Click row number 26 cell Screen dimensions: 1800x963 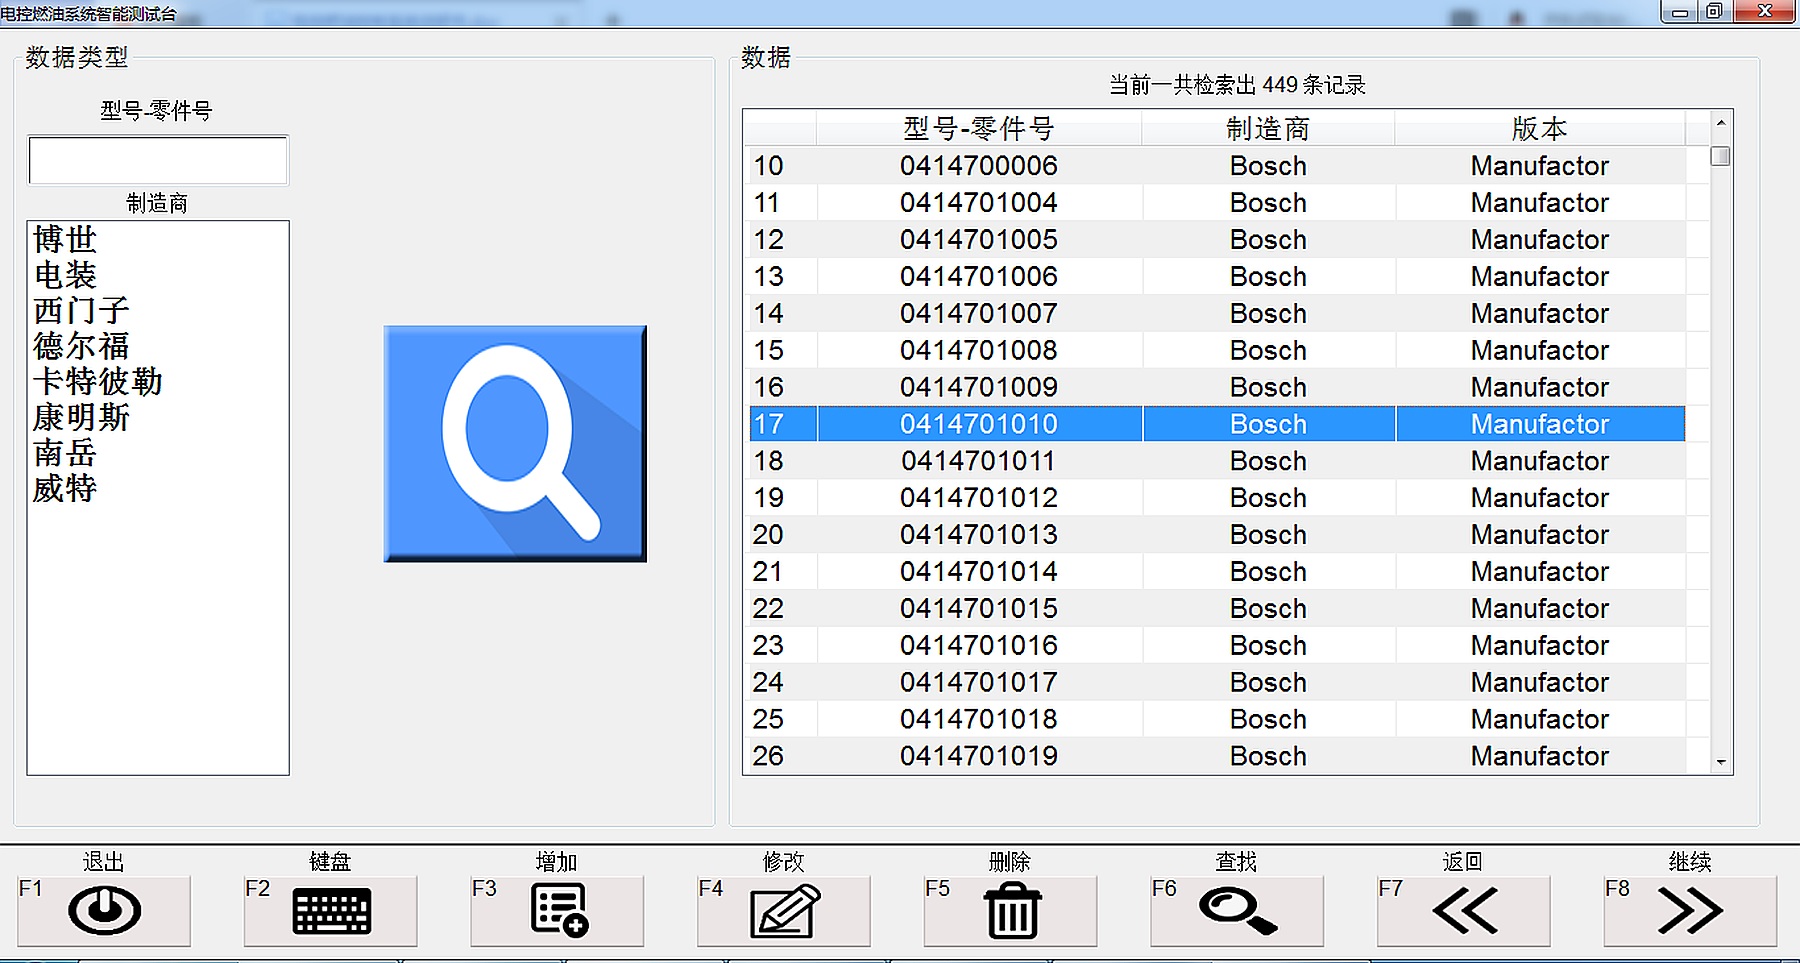[782, 756]
